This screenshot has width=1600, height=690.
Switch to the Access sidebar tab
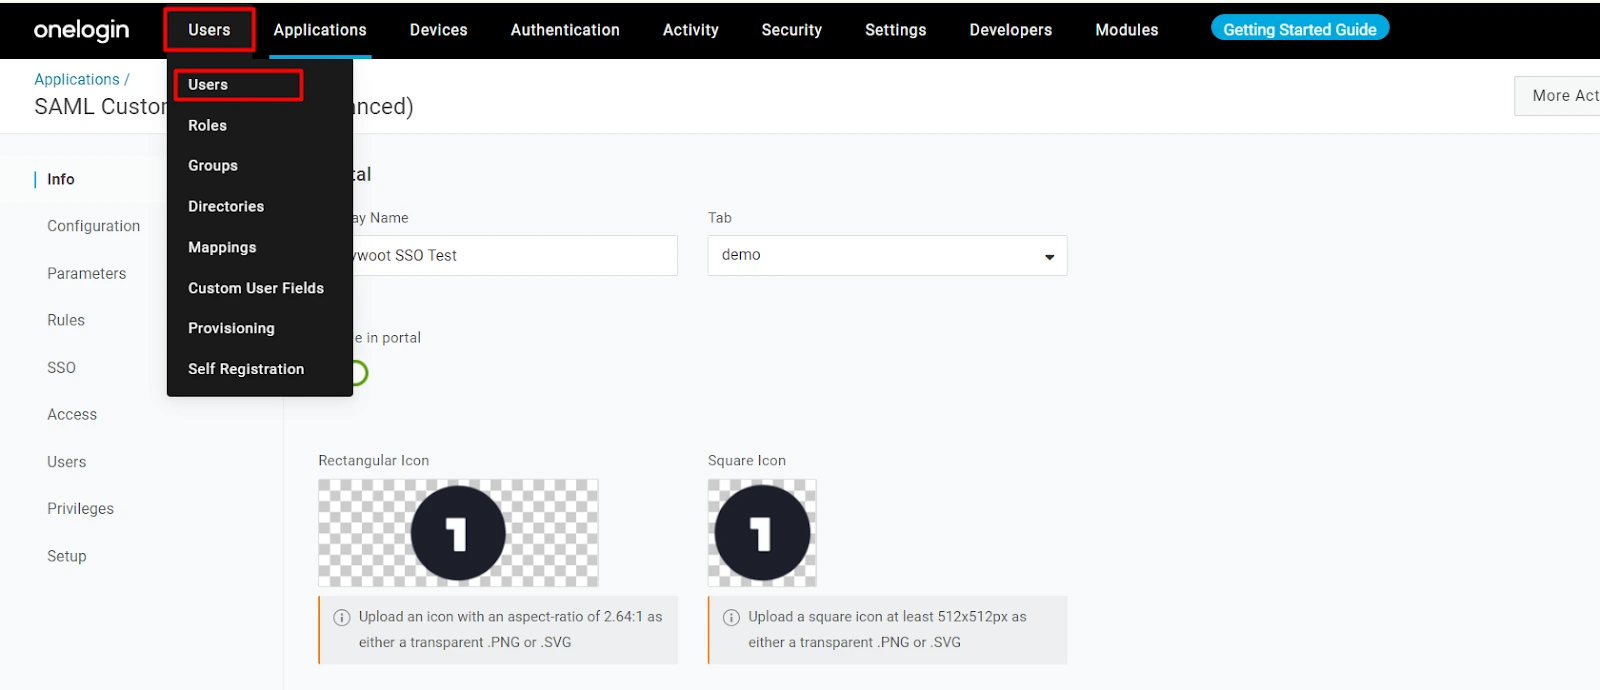[x=72, y=414]
